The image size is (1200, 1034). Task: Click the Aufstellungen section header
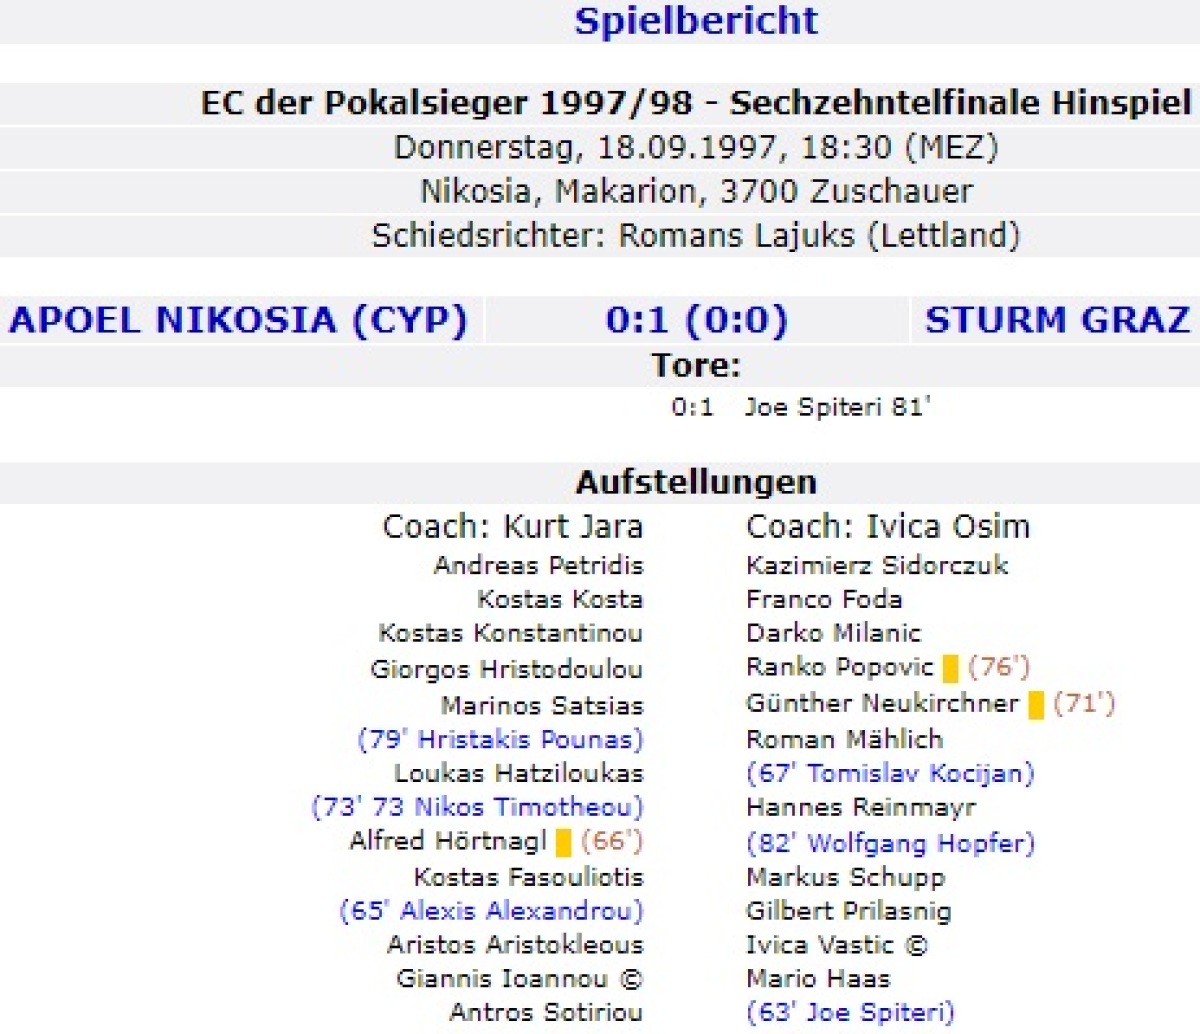coord(696,483)
